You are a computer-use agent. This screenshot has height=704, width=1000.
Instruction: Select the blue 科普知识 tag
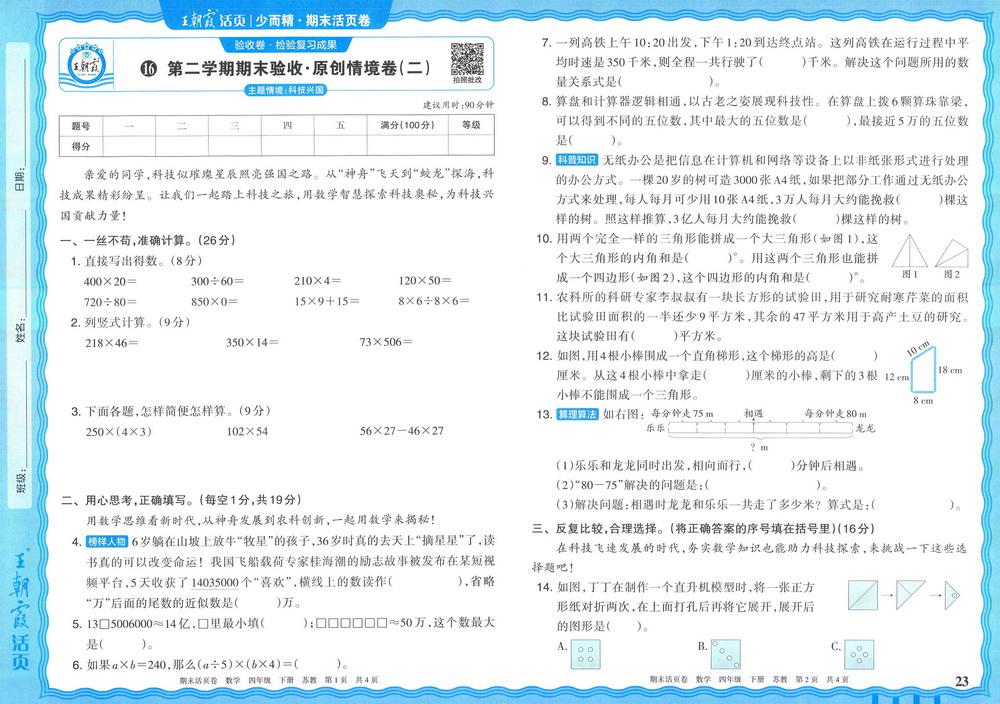coord(577,160)
